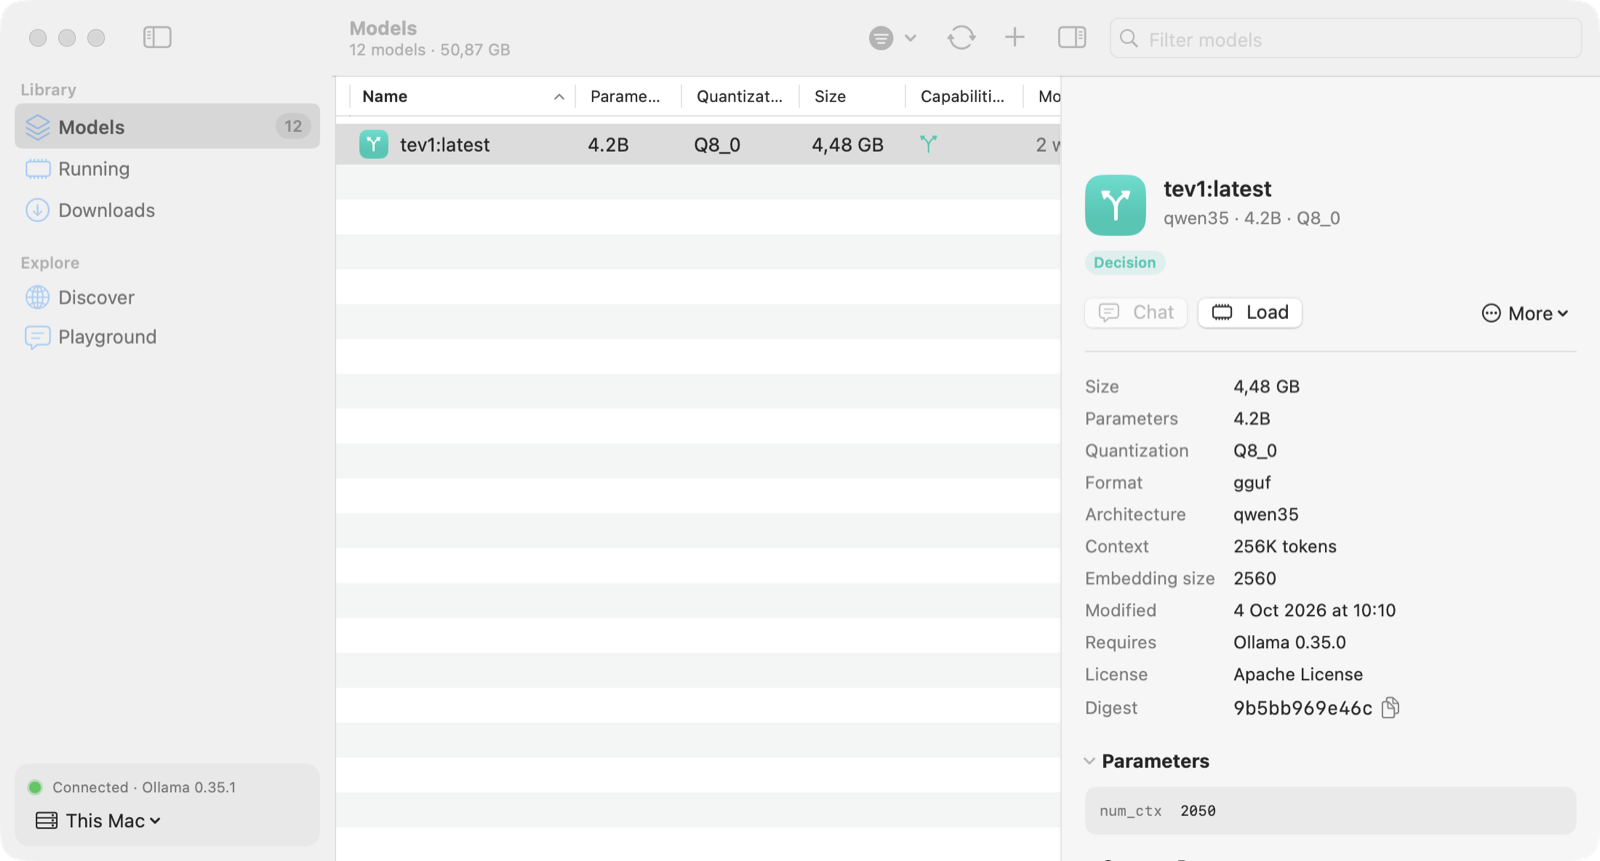The image size is (1600, 861).
Task: Click the tev1 row model icon
Action: pos(374,145)
